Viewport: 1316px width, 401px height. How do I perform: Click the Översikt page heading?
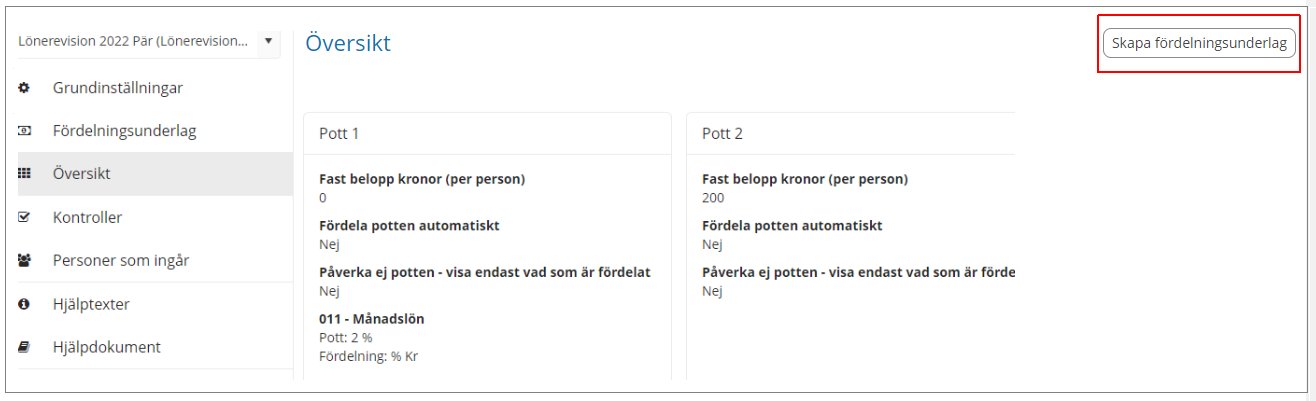coord(348,43)
